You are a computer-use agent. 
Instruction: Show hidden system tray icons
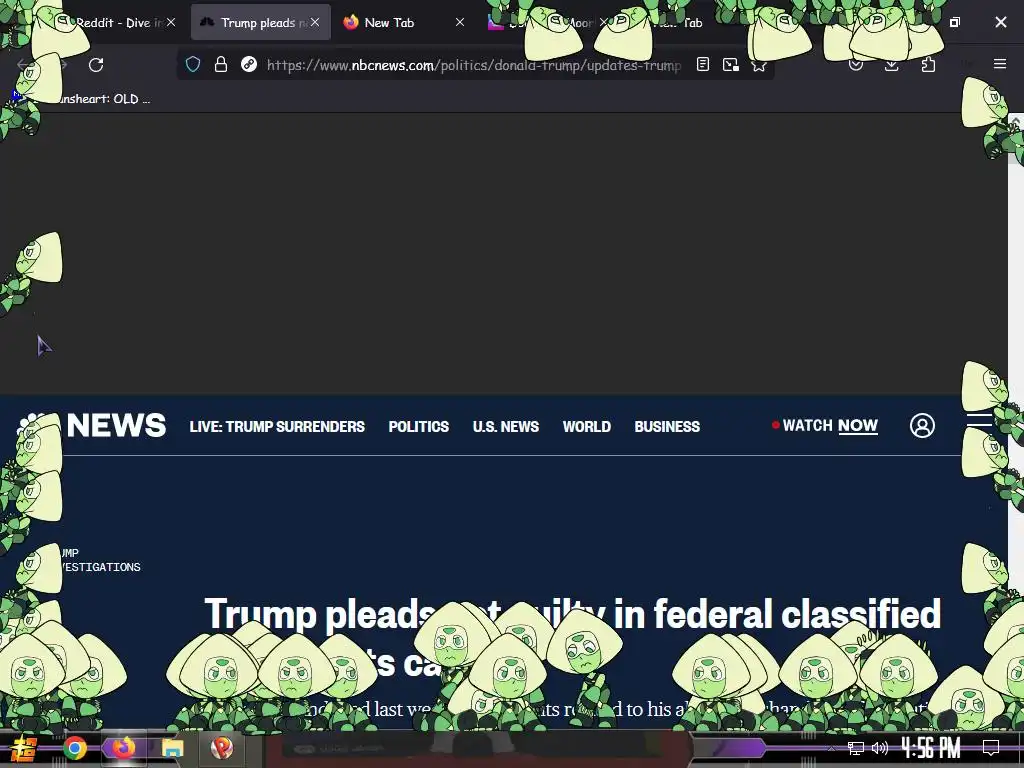[831, 748]
